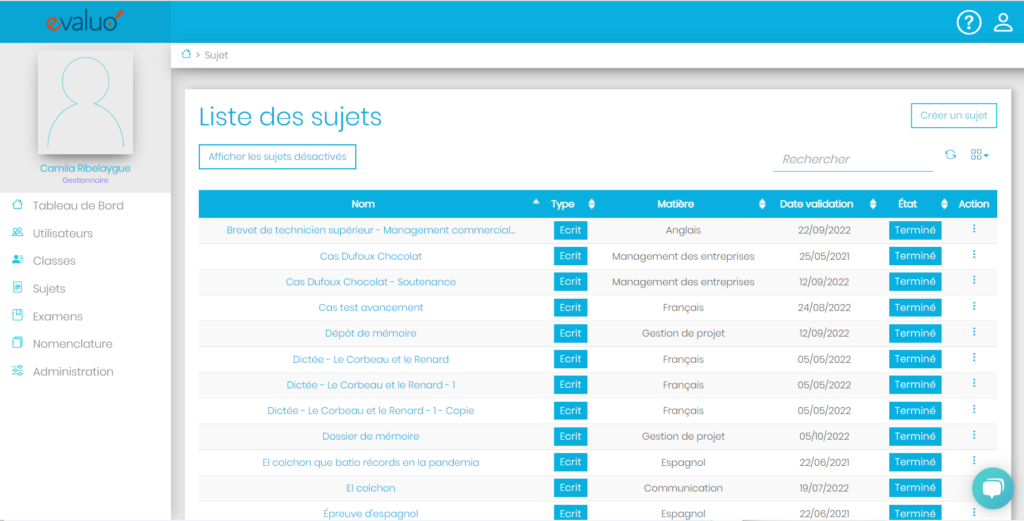Image resolution: width=1024 pixels, height=521 pixels.
Task: Open action menu for Cas Dufoux Chocolat
Action: (974, 255)
